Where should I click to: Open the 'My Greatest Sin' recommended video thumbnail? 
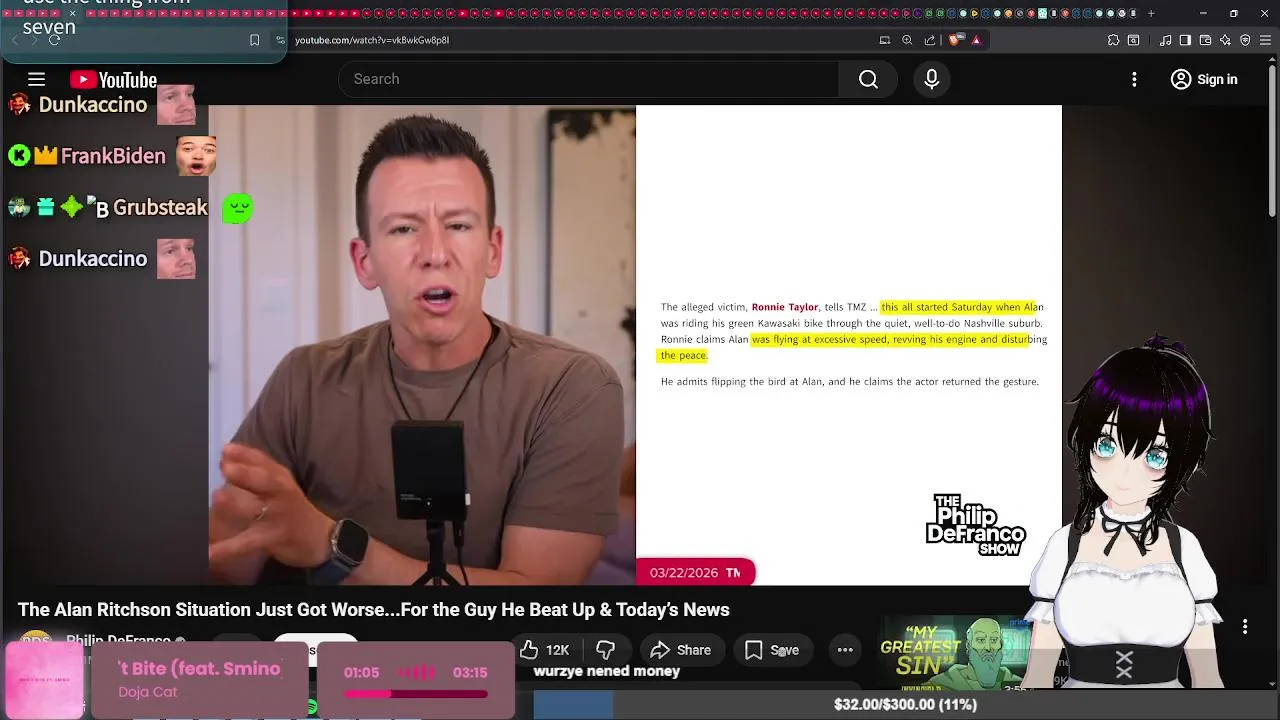click(x=955, y=653)
